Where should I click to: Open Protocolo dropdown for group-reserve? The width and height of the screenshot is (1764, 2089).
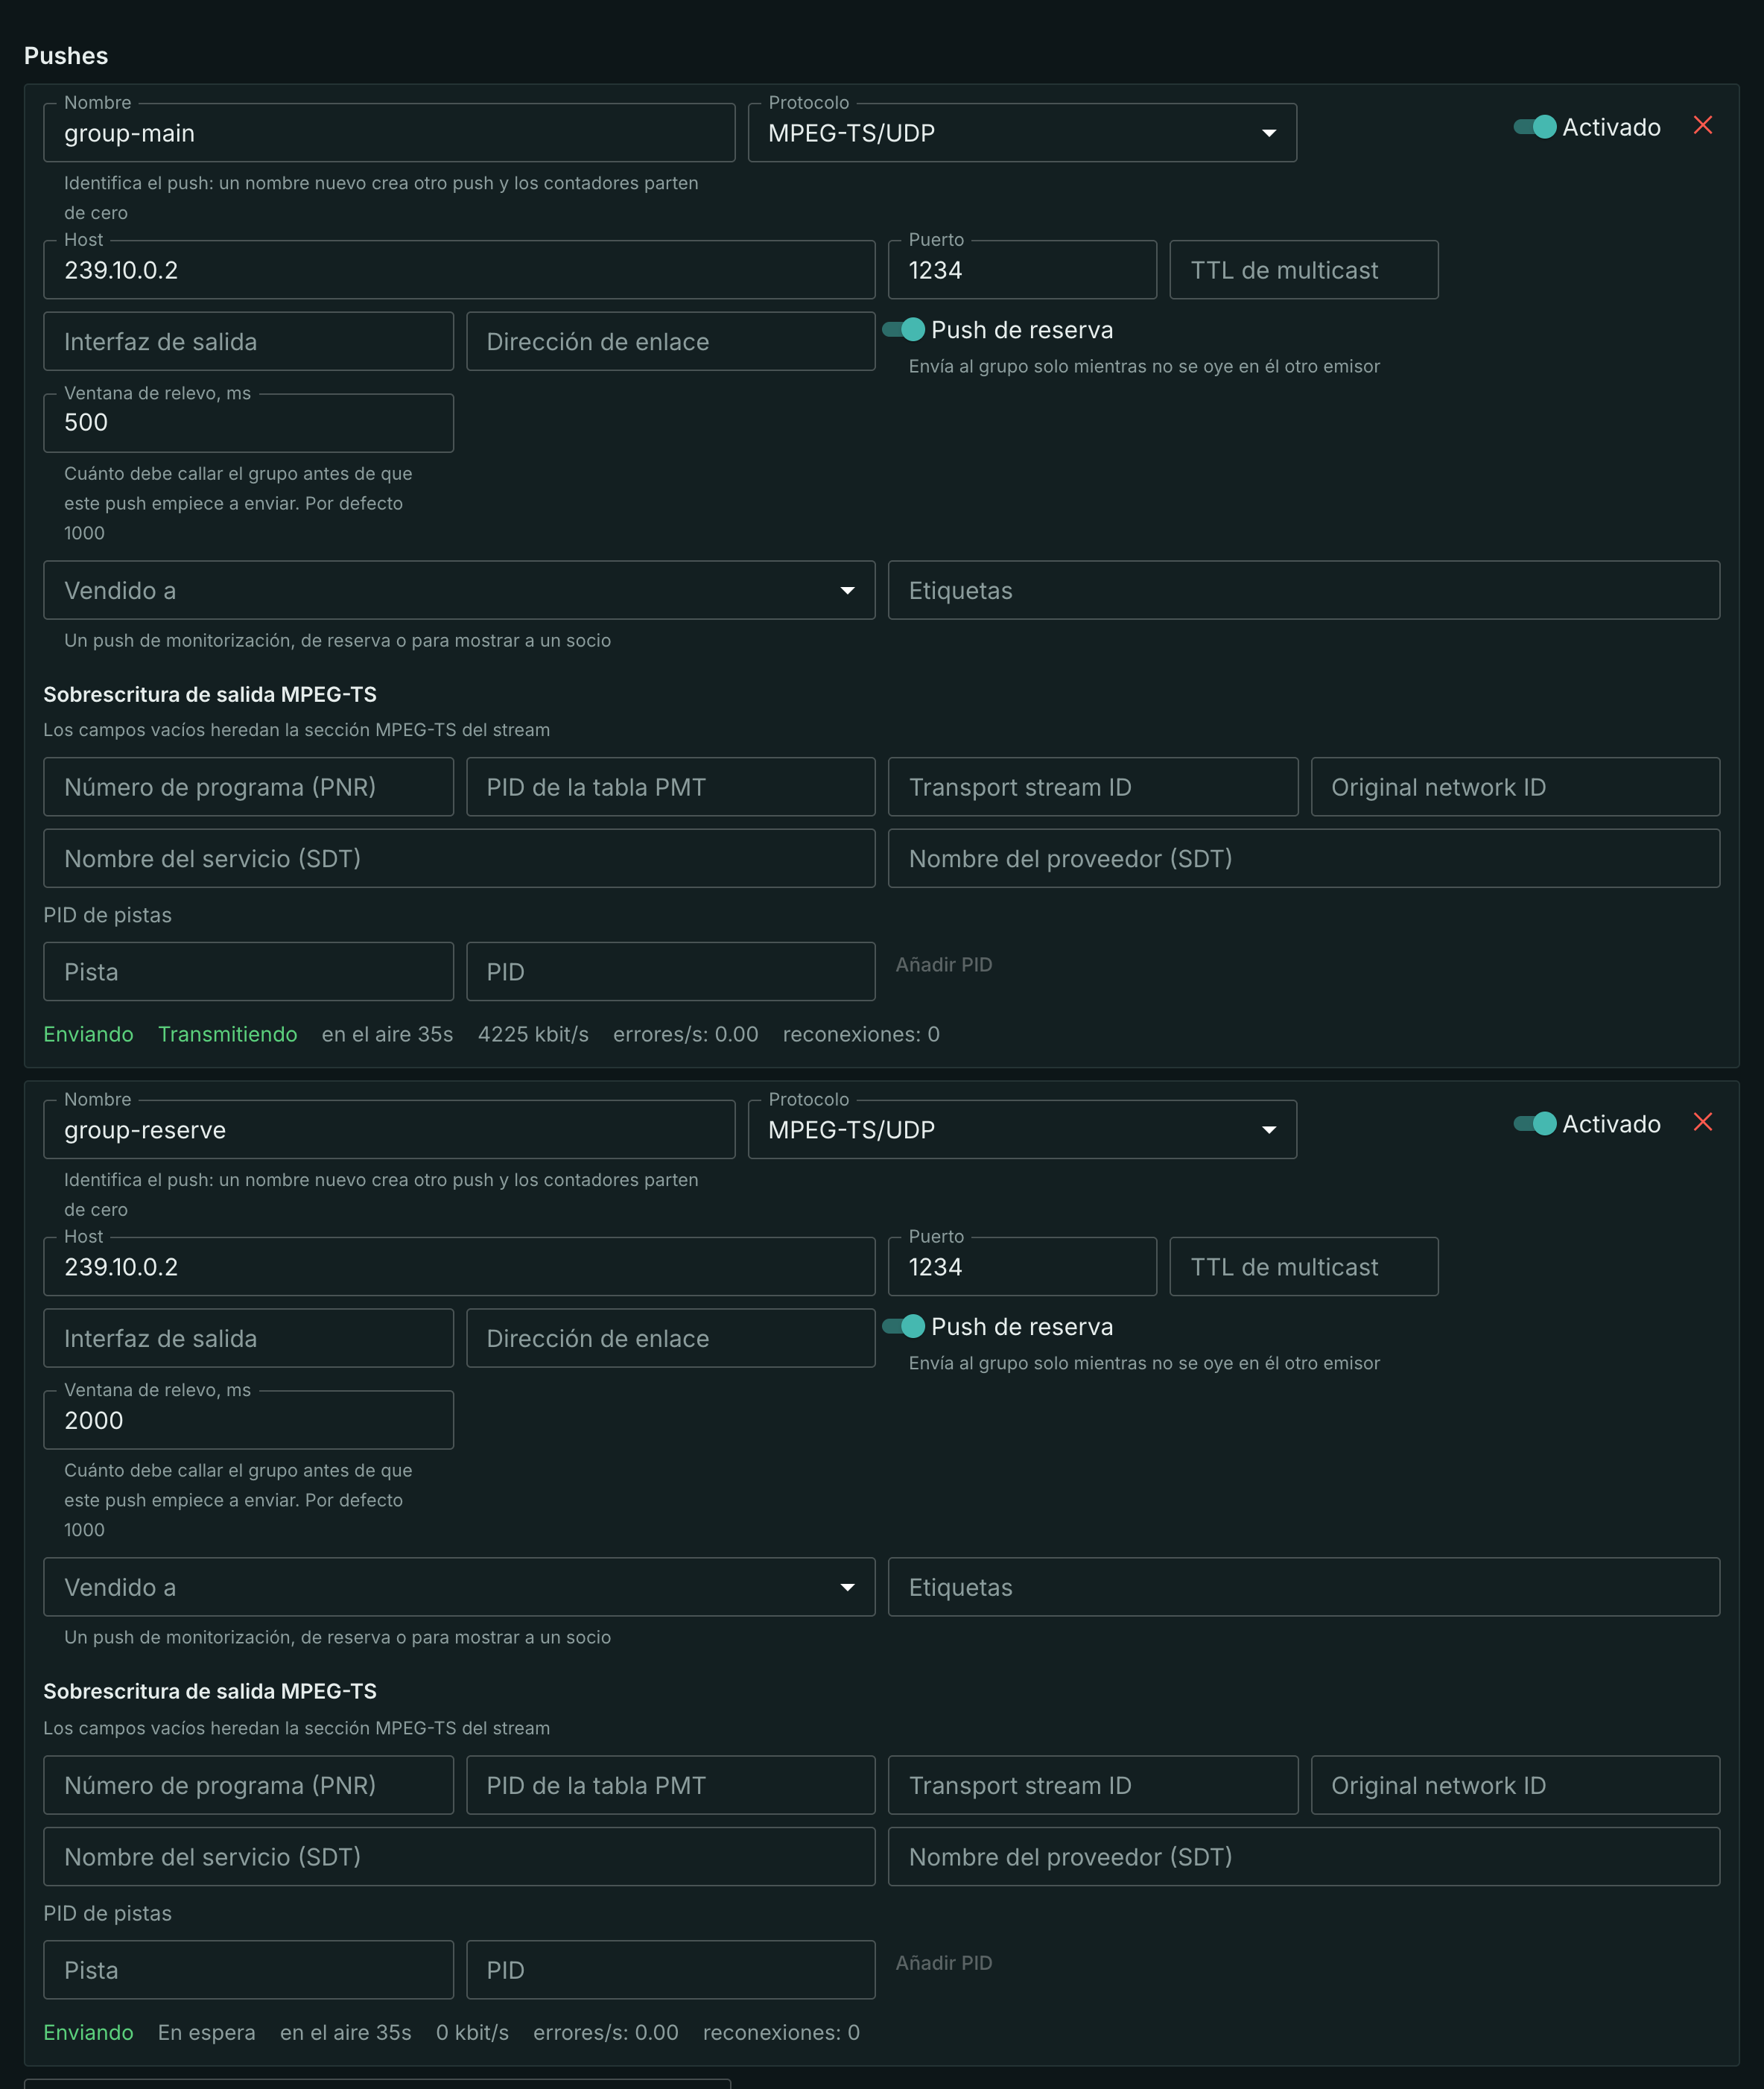pos(1022,1130)
